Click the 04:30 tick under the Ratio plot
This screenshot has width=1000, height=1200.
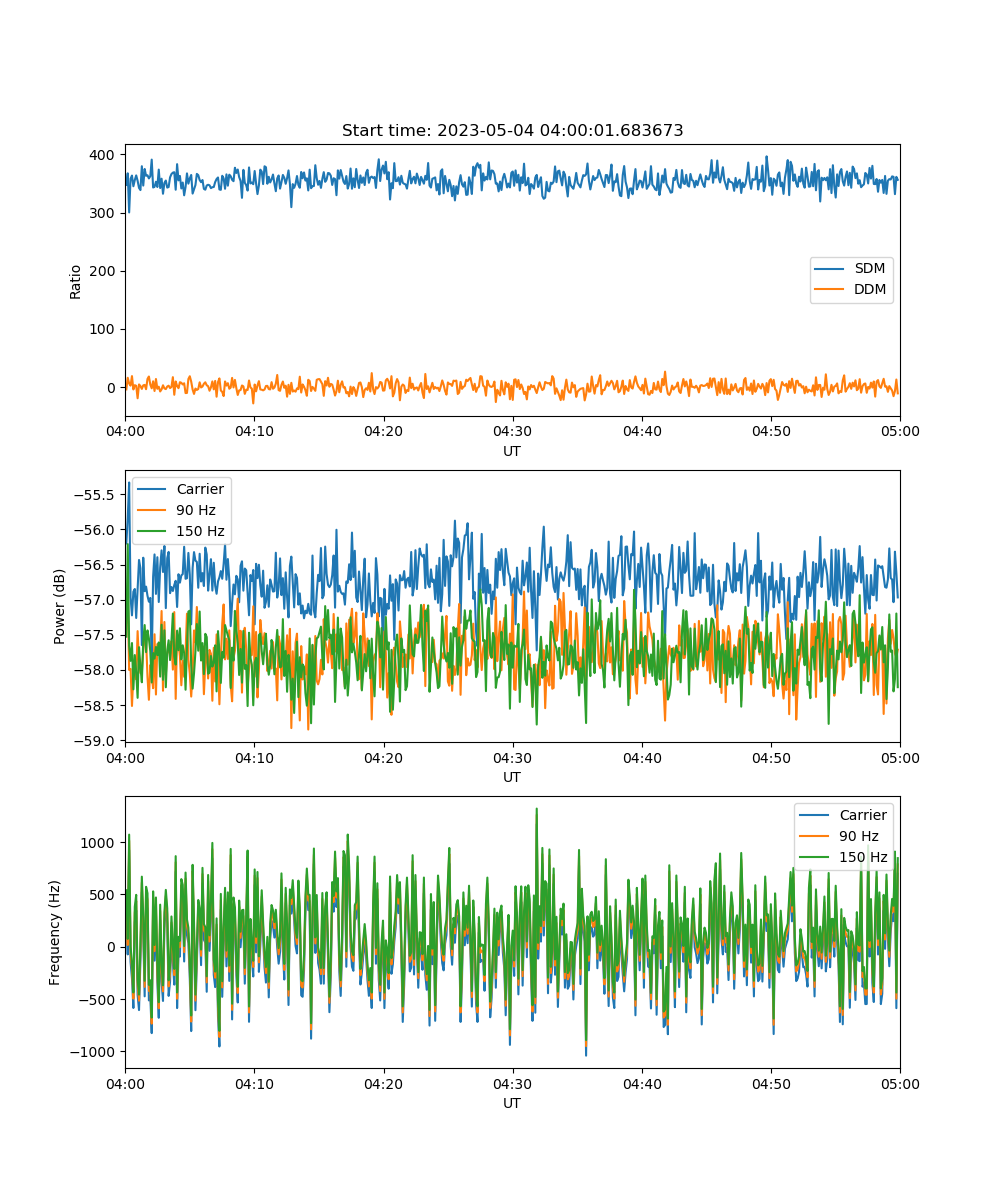click(512, 431)
